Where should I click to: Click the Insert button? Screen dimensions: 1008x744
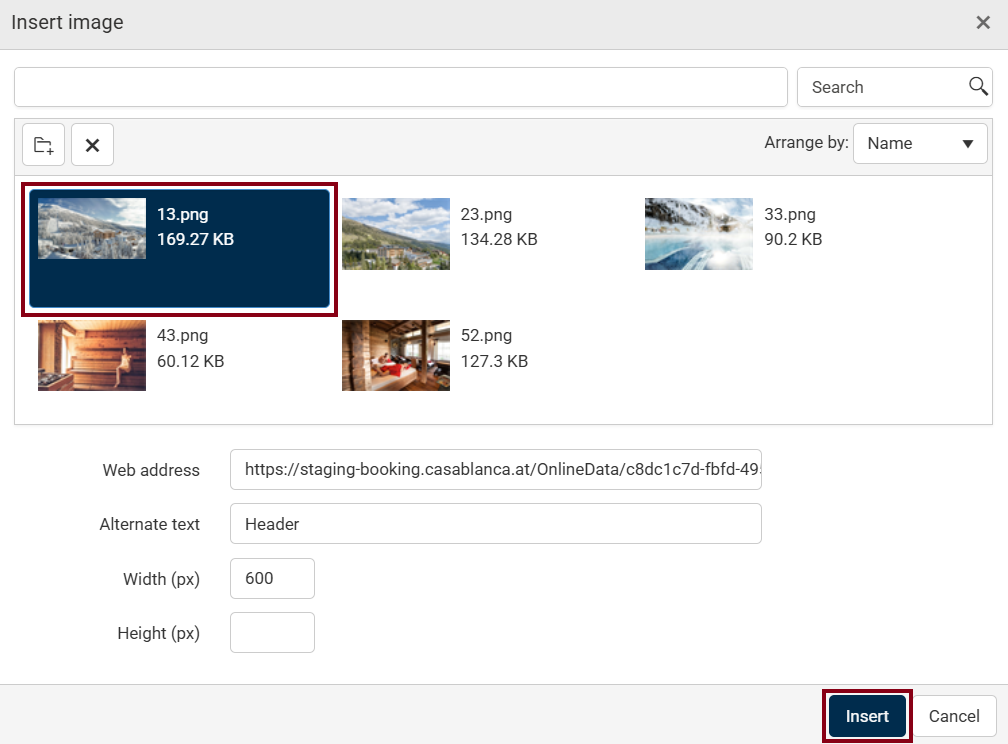(867, 716)
